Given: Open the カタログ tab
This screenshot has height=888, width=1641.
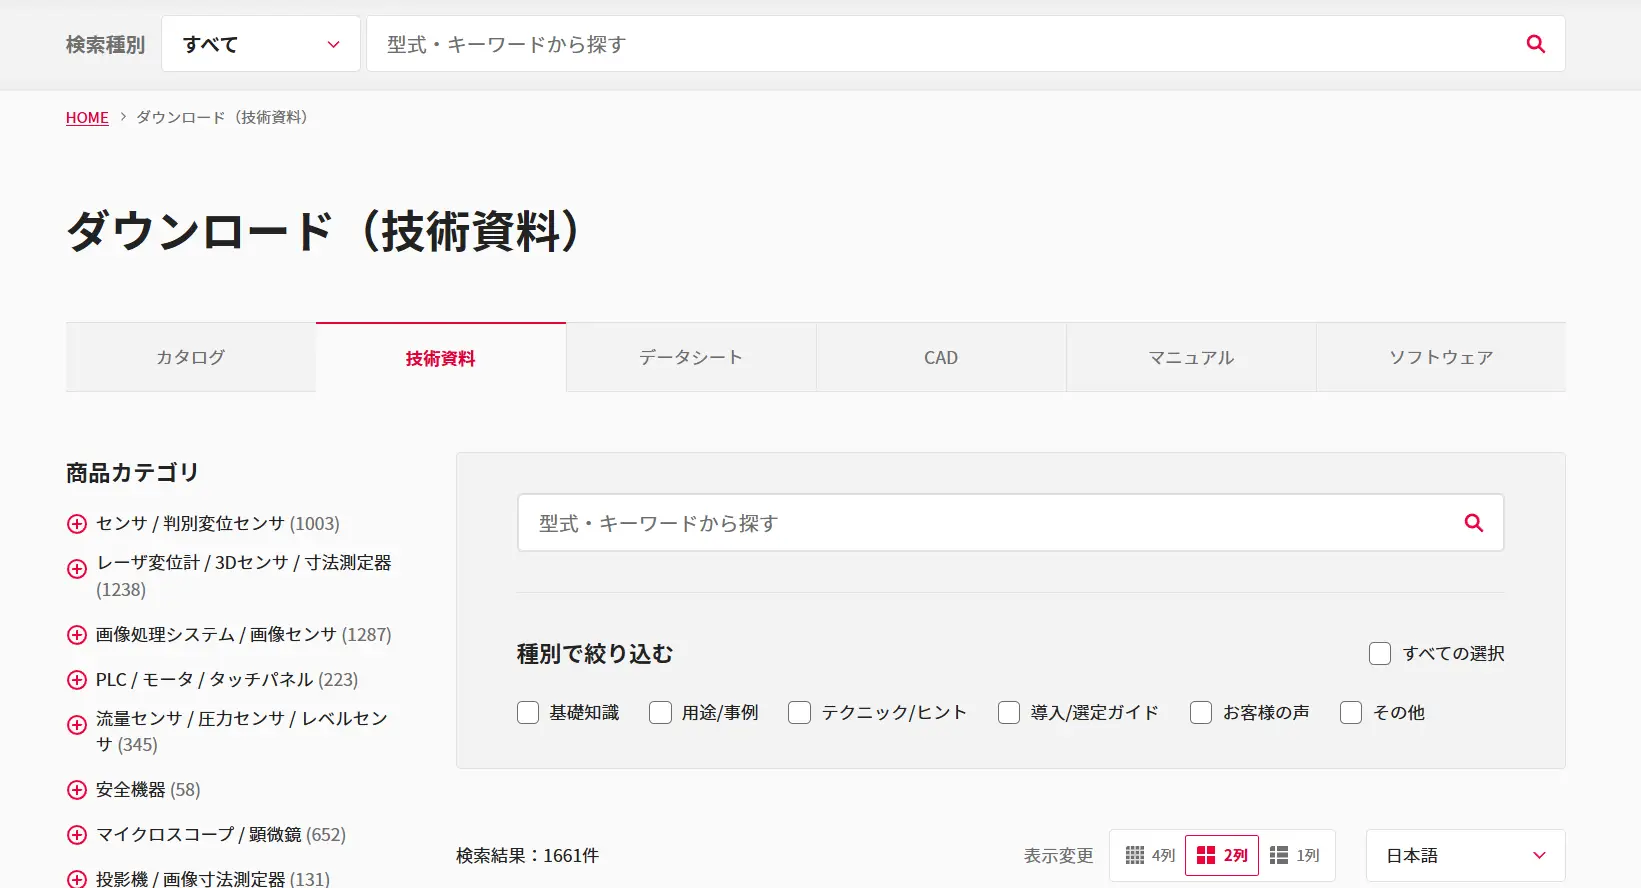Looking at the screenshot, I should click(191, 357).
